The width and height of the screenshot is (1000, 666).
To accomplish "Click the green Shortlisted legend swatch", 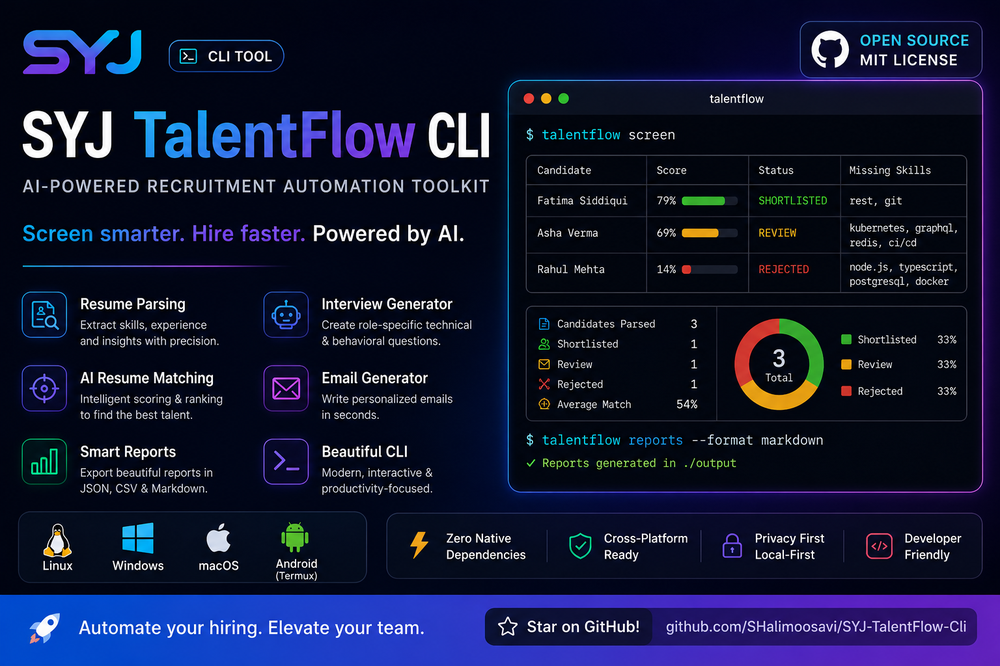I will (846, 339).
